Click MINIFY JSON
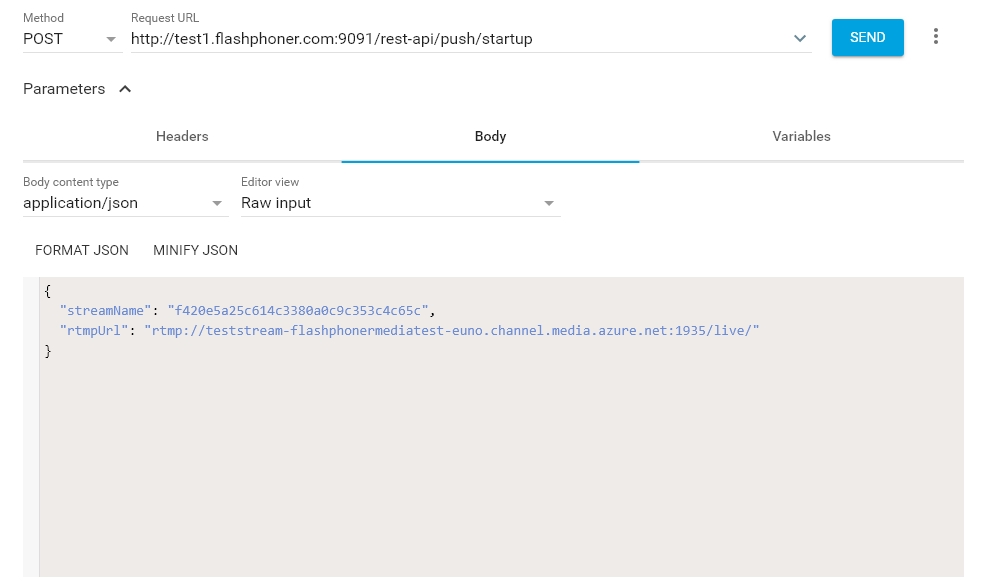Screen dimensions: 985x581 195,251
